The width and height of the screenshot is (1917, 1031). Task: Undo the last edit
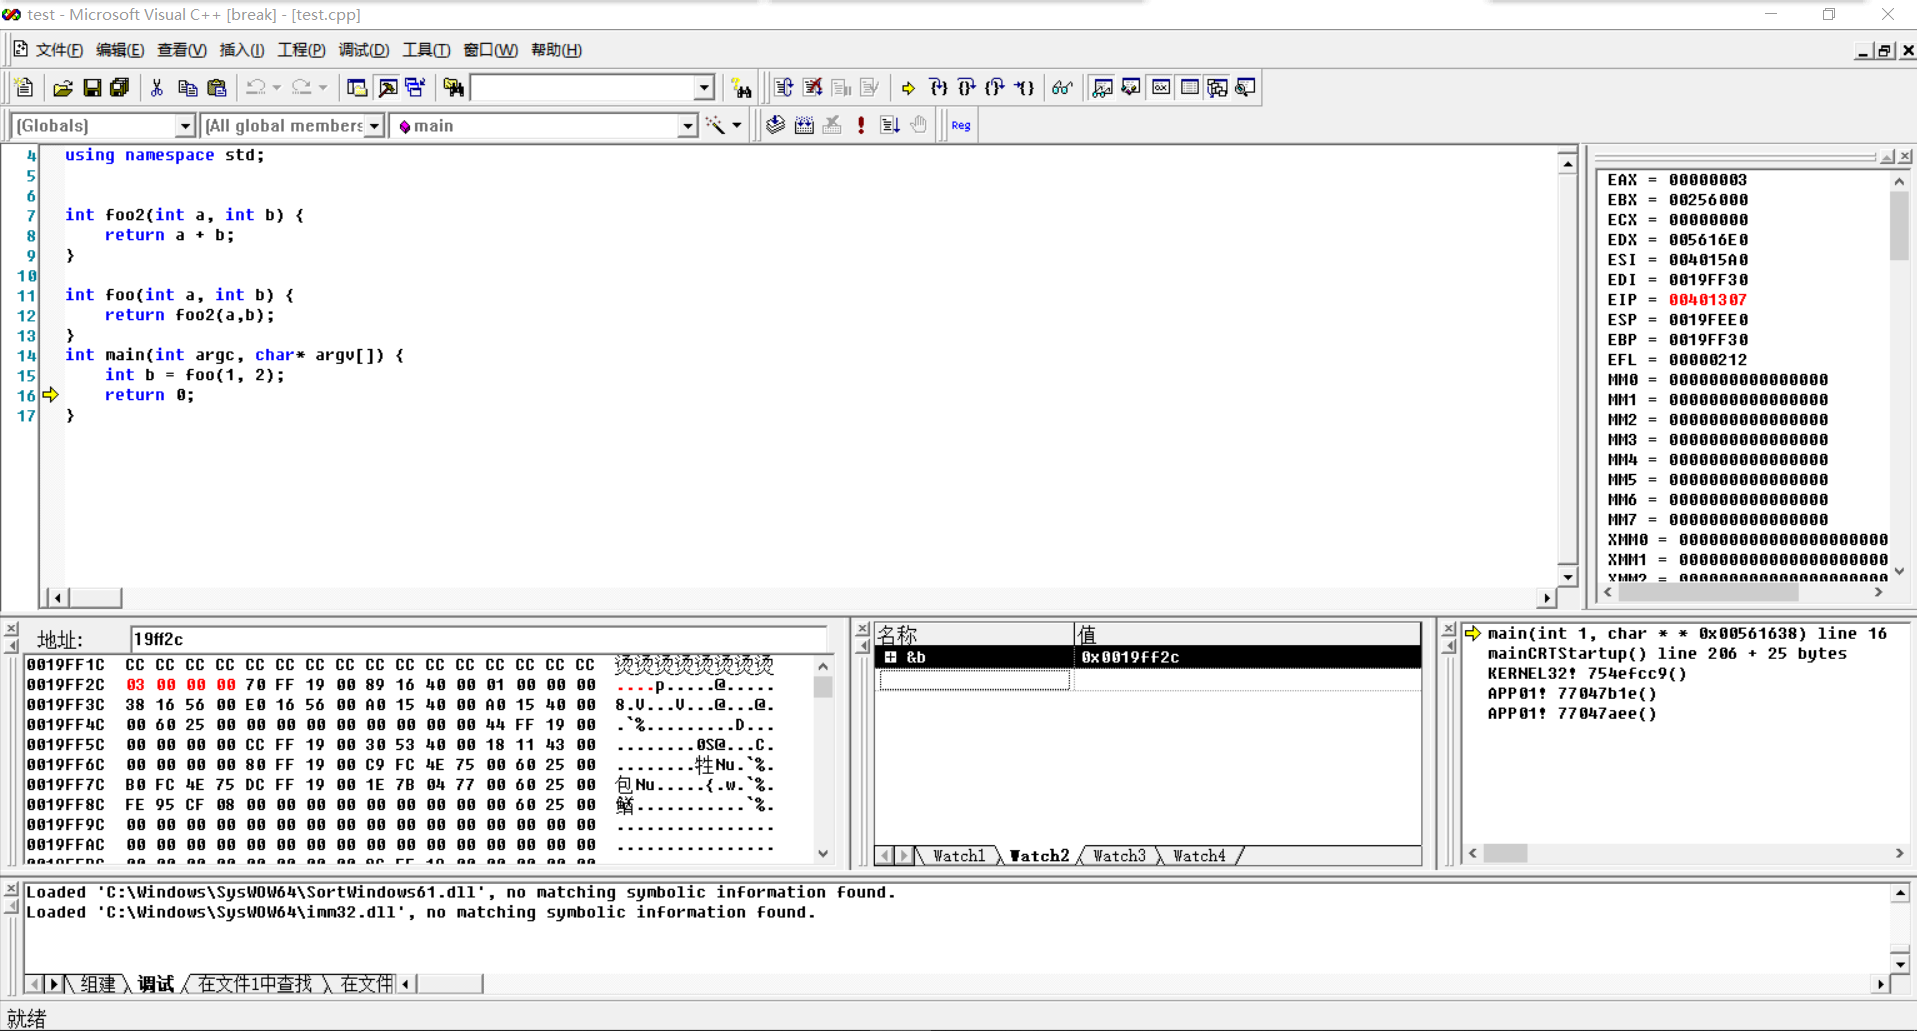256,88
